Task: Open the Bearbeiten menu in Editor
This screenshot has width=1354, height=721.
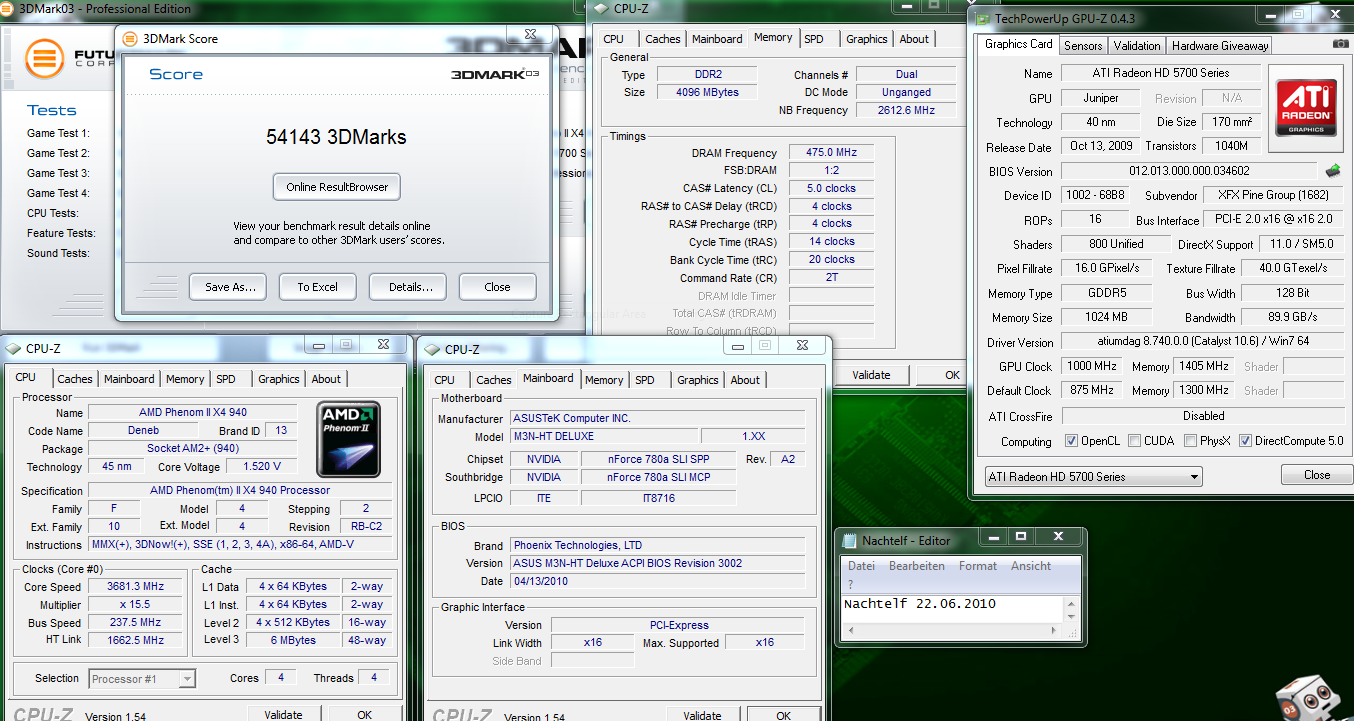Action: (x=917, y=566)
